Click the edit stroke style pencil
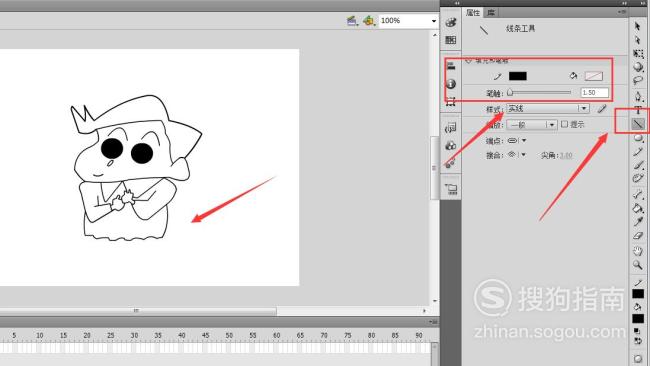 pos(602,109)
